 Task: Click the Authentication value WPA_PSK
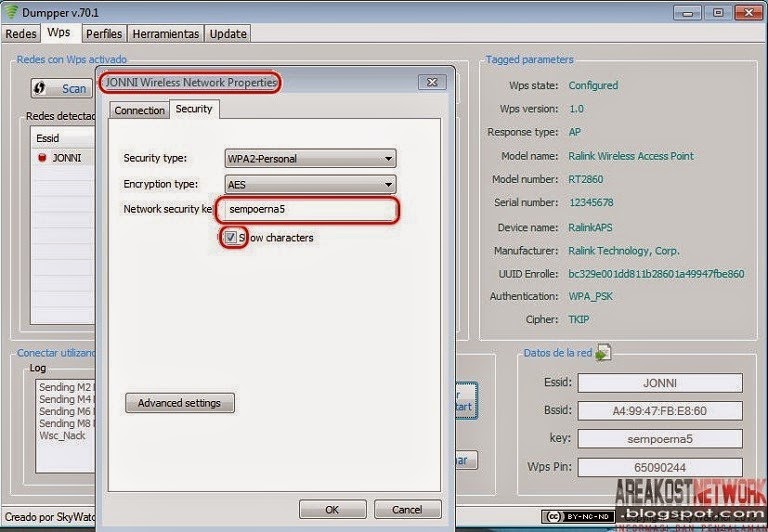pos(590,296)
